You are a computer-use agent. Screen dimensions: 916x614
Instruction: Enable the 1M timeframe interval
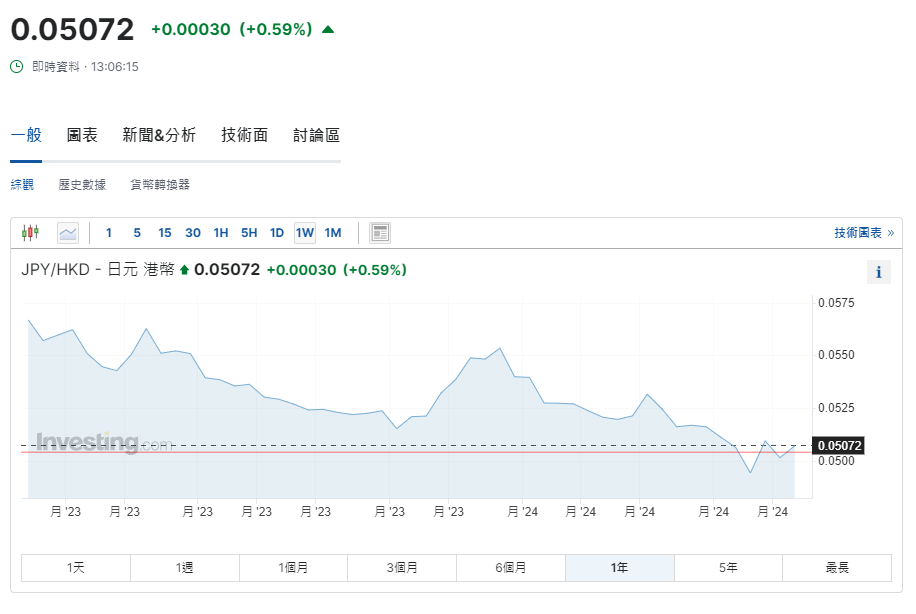coord(333,232)
